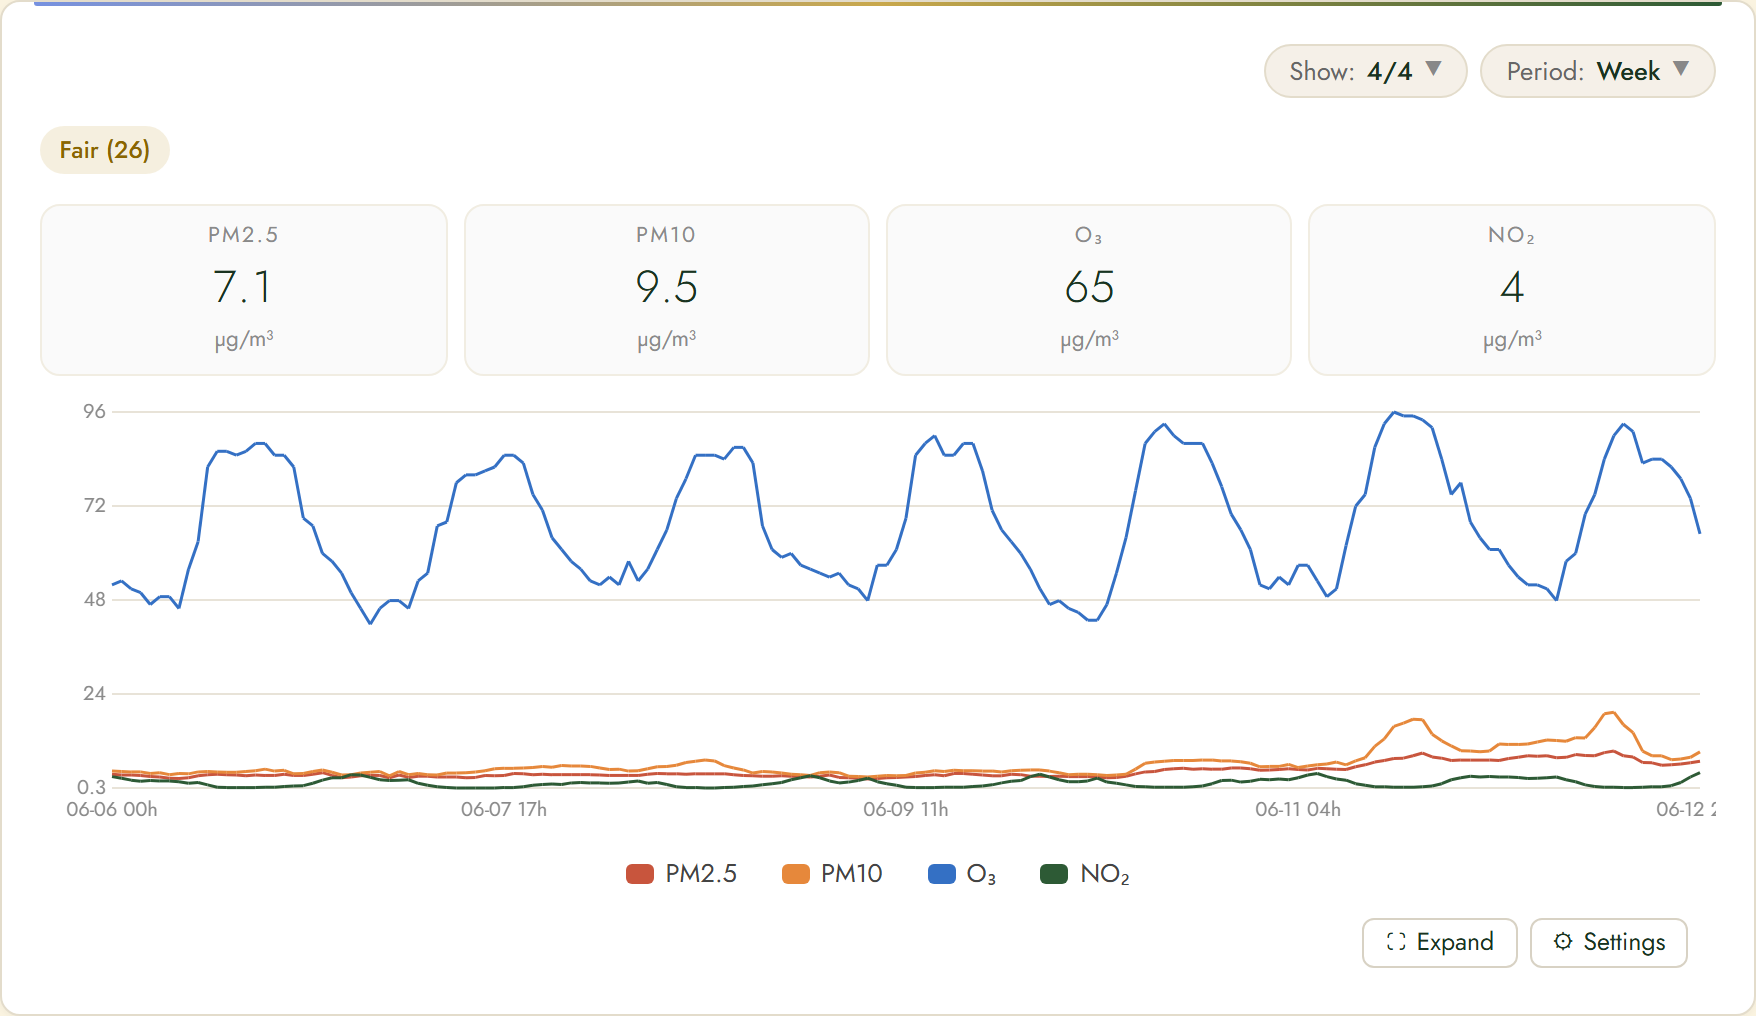Image resolution: width=1756 pixels, height=1016 pixels.
Task: Click the Expand chart button
Action: click(1440, 942)
